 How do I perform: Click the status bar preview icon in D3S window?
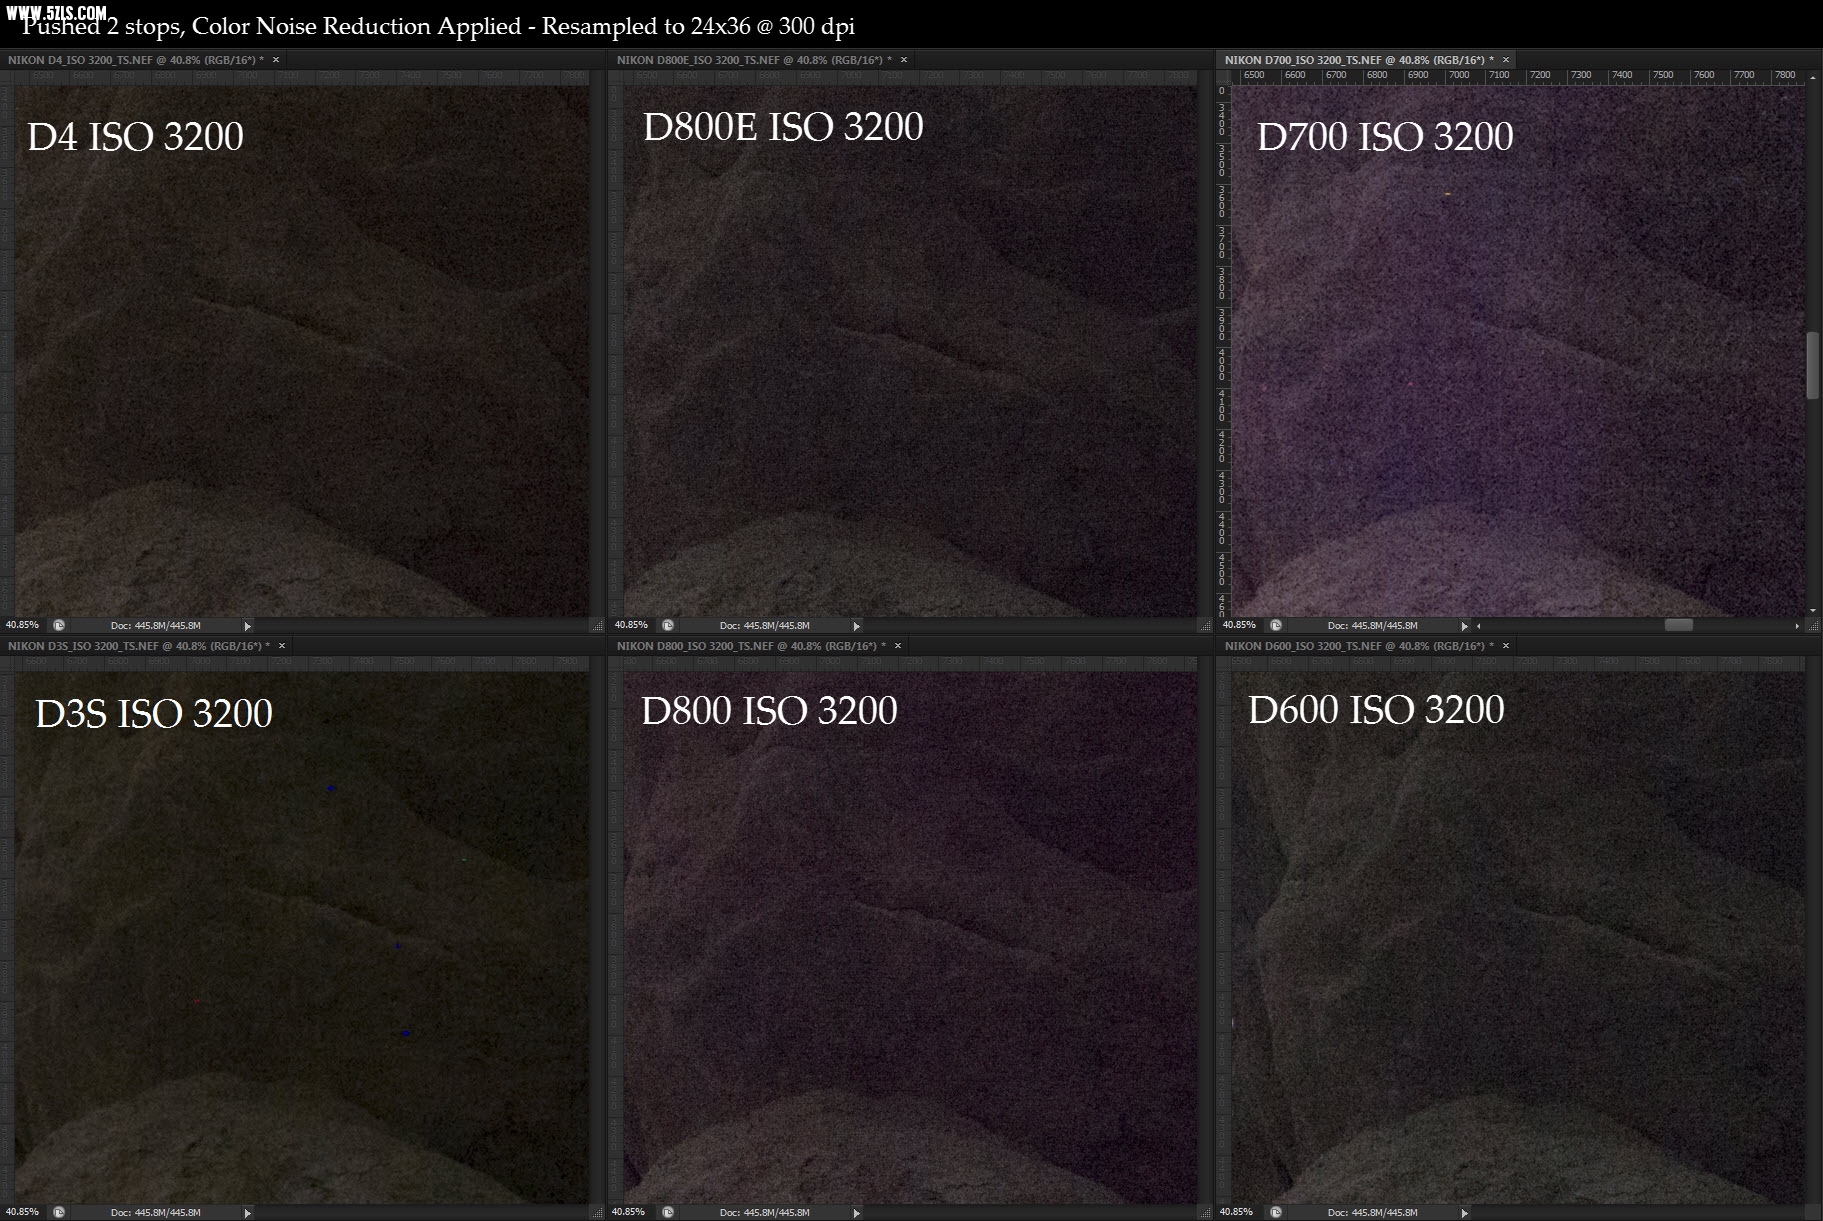tap(59, 1212)
